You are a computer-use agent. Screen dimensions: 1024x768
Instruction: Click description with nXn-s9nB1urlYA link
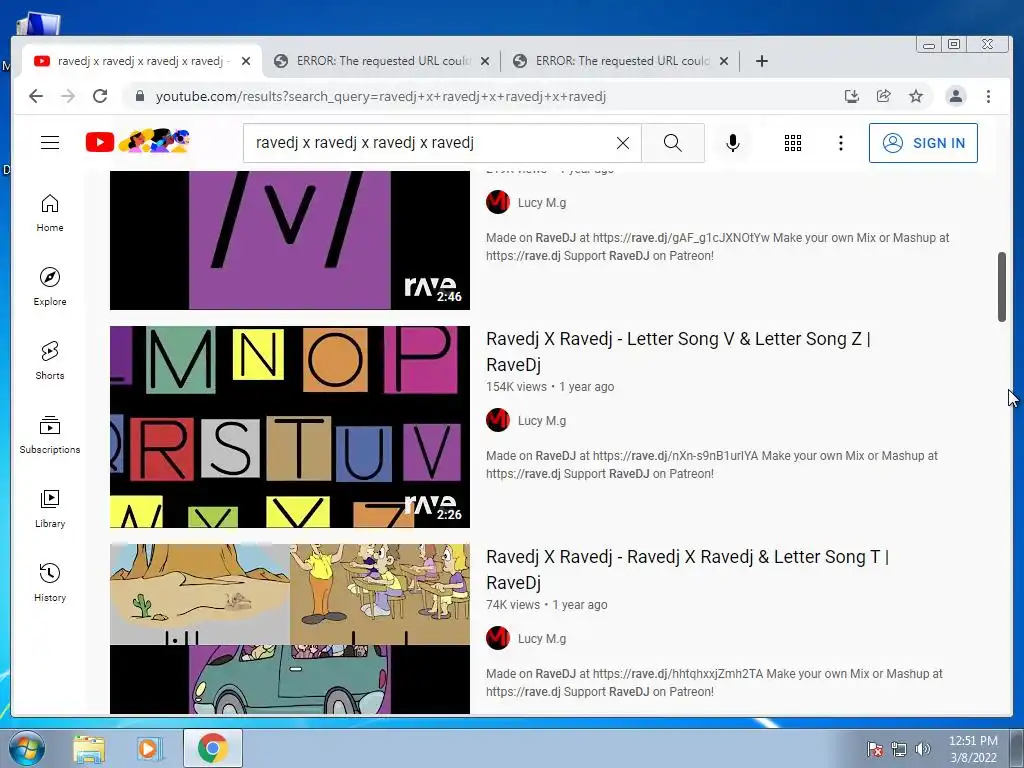(x=712, y=464)
